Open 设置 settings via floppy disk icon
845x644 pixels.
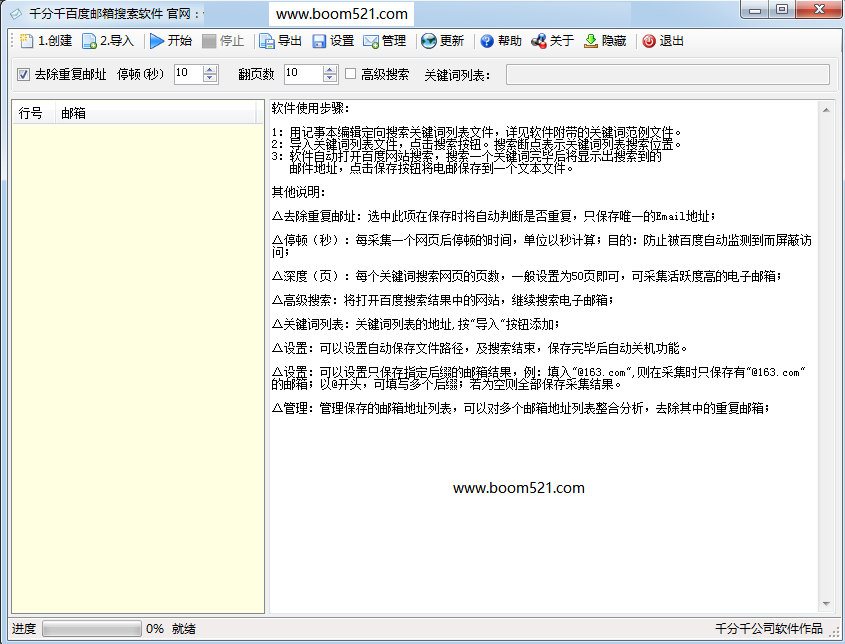319,41
